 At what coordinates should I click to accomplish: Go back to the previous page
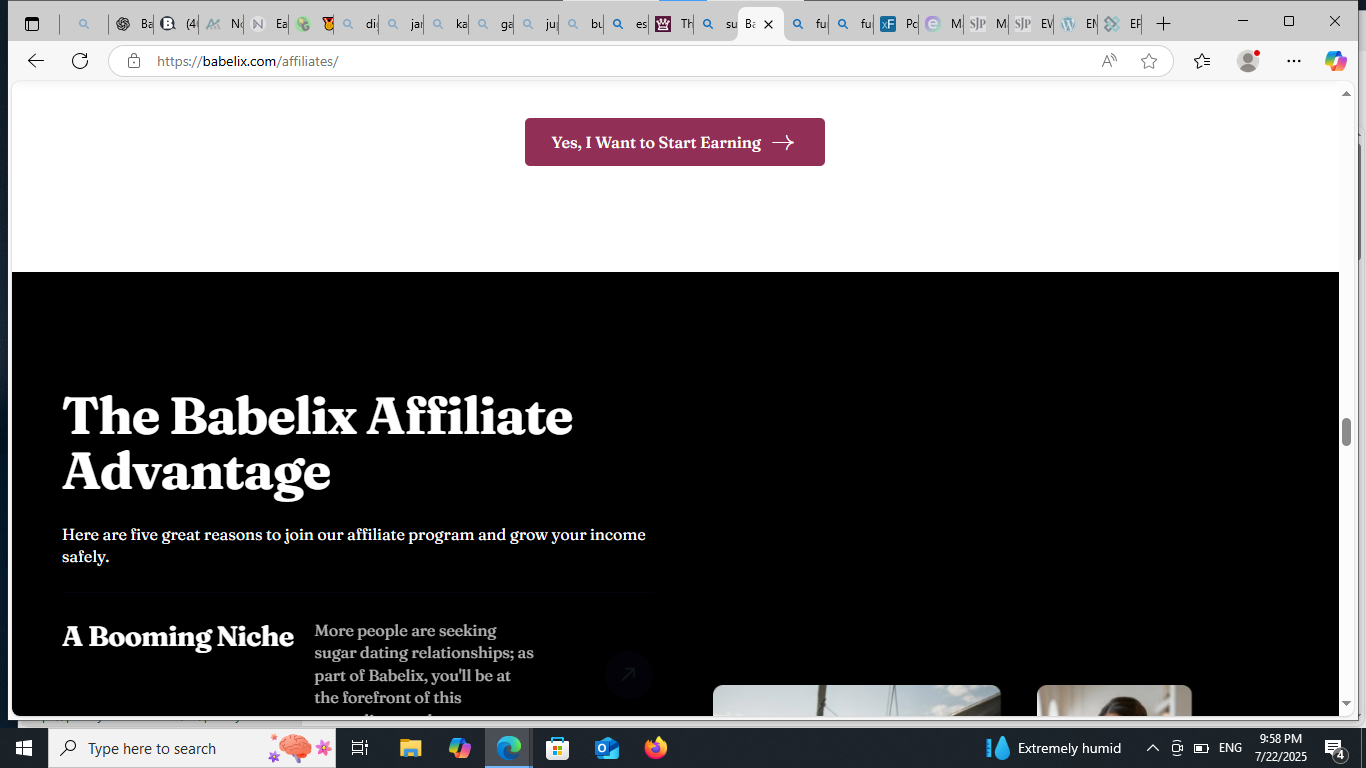[x=36, y=61]
